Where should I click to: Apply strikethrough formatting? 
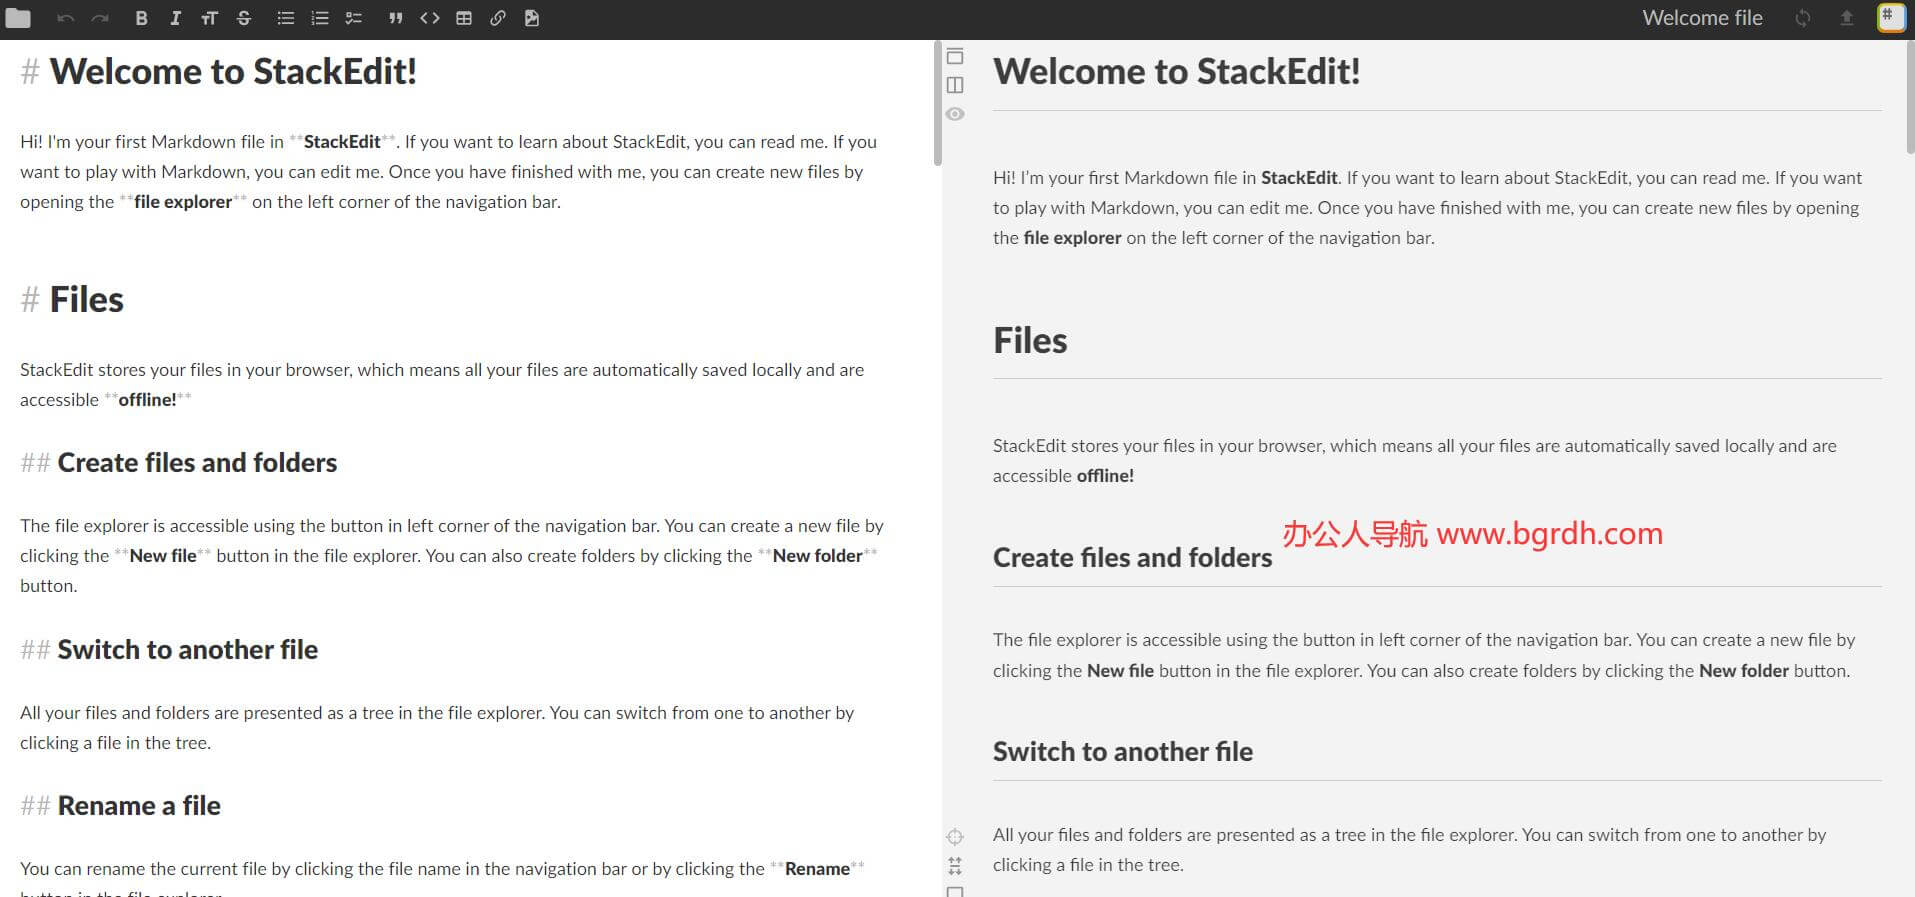tap(244, 18)
